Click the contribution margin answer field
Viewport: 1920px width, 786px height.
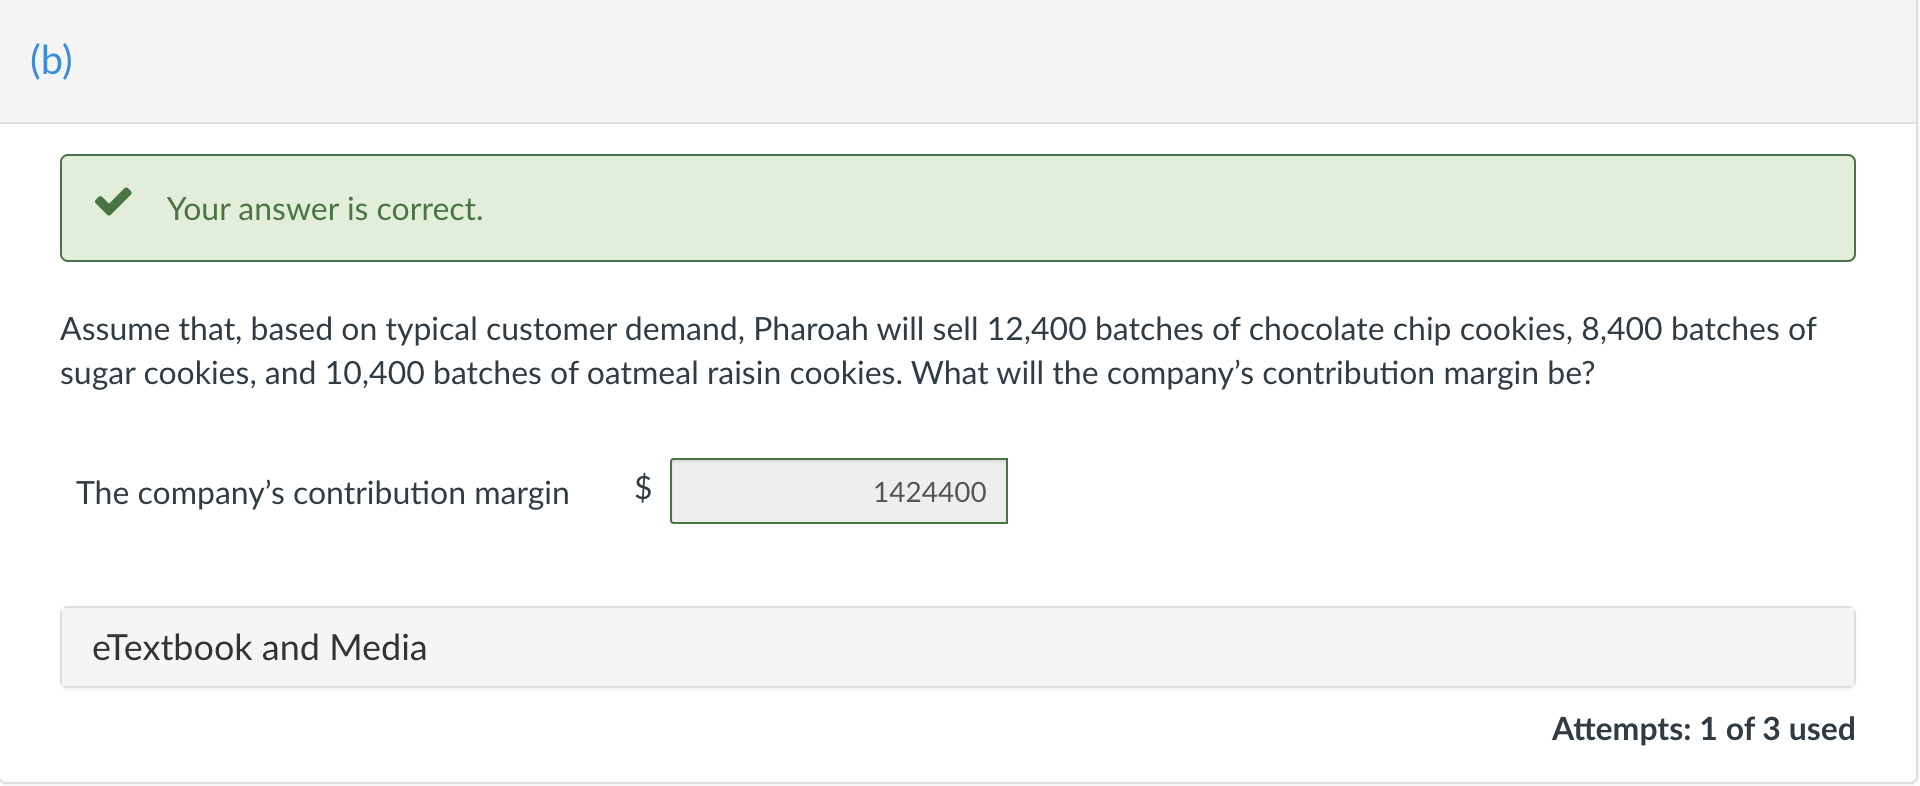coord(839,491)
